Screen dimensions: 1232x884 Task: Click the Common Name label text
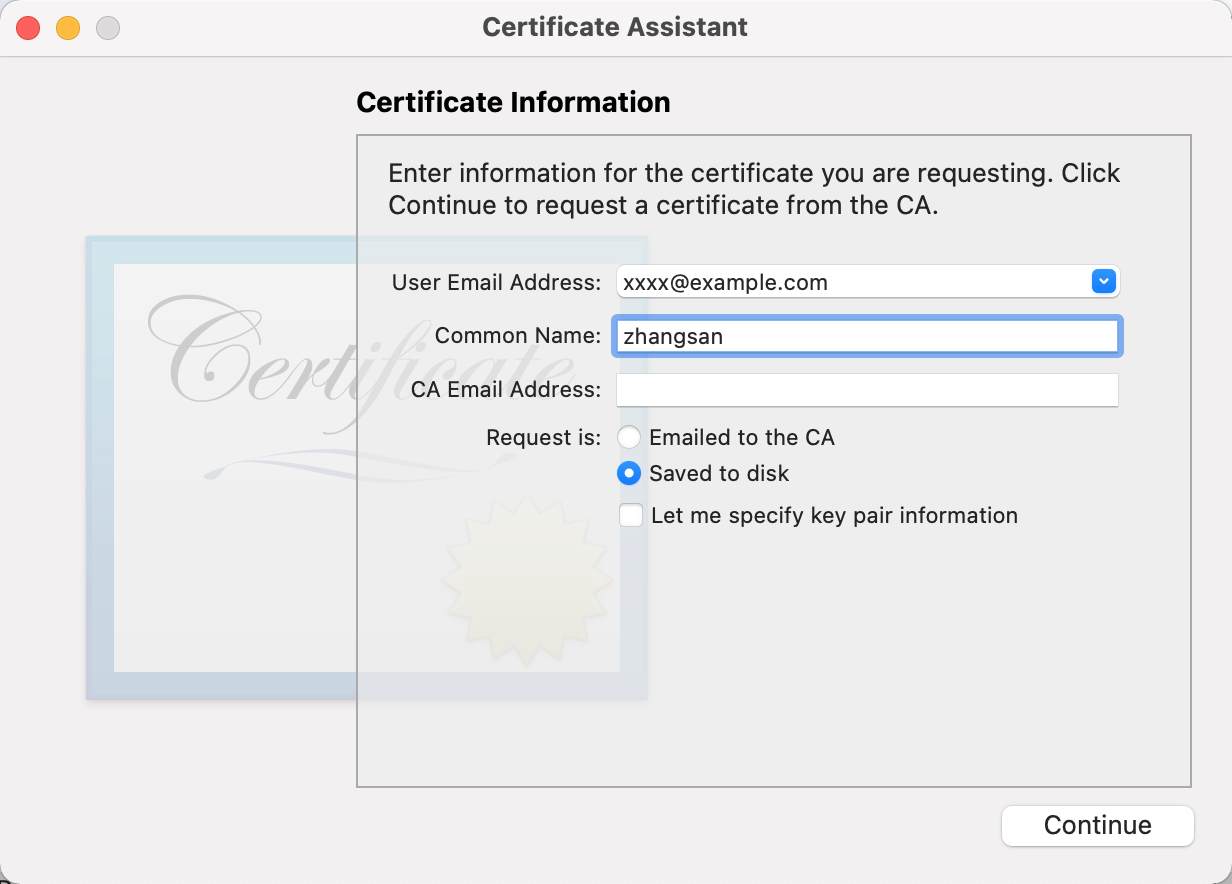tap(518, 336)
